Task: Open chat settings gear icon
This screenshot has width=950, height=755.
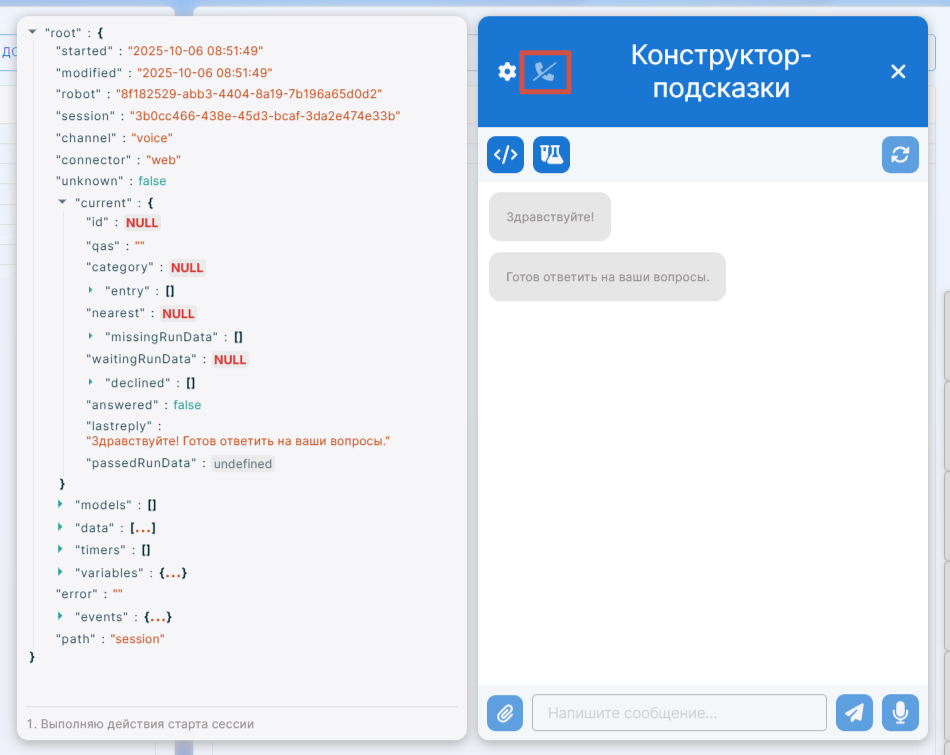Action: pos(507,72)
